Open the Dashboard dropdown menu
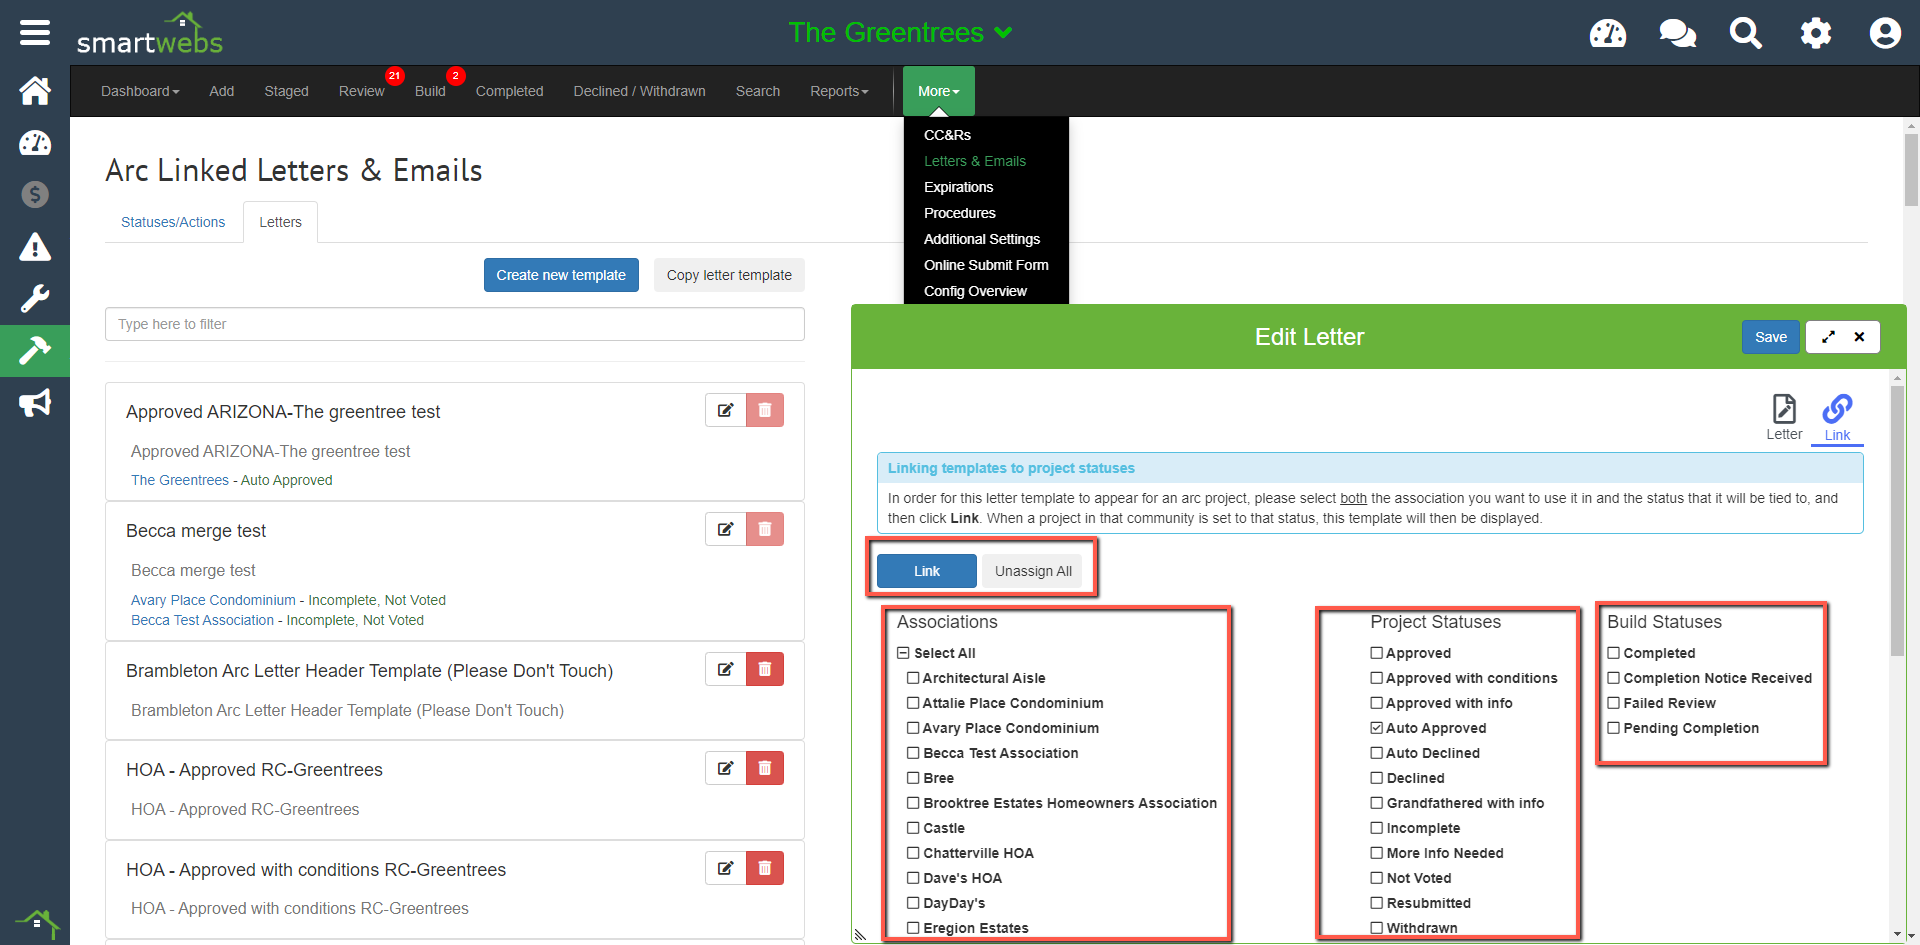This screenshot has width=1920, height=945. pos(140,91)
